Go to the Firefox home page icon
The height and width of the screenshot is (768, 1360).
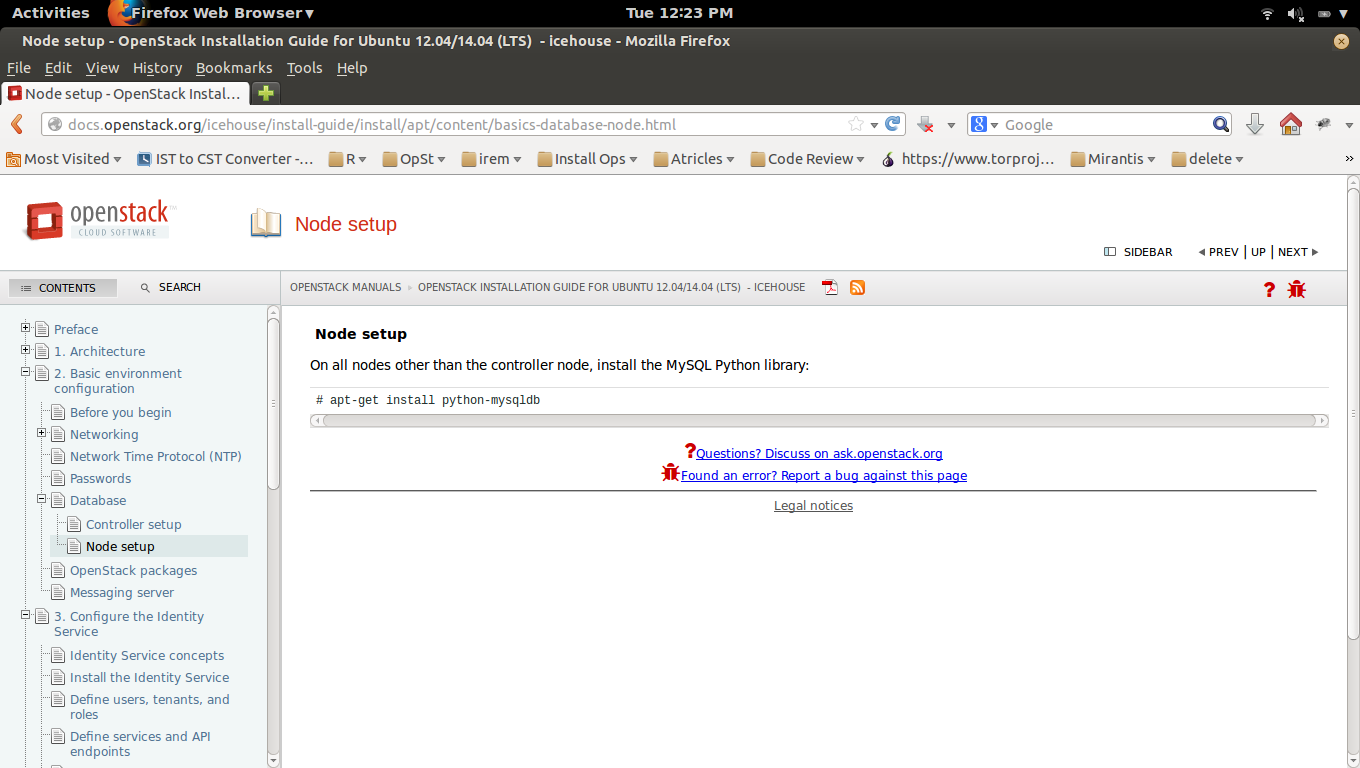(x=1291, y=124)
